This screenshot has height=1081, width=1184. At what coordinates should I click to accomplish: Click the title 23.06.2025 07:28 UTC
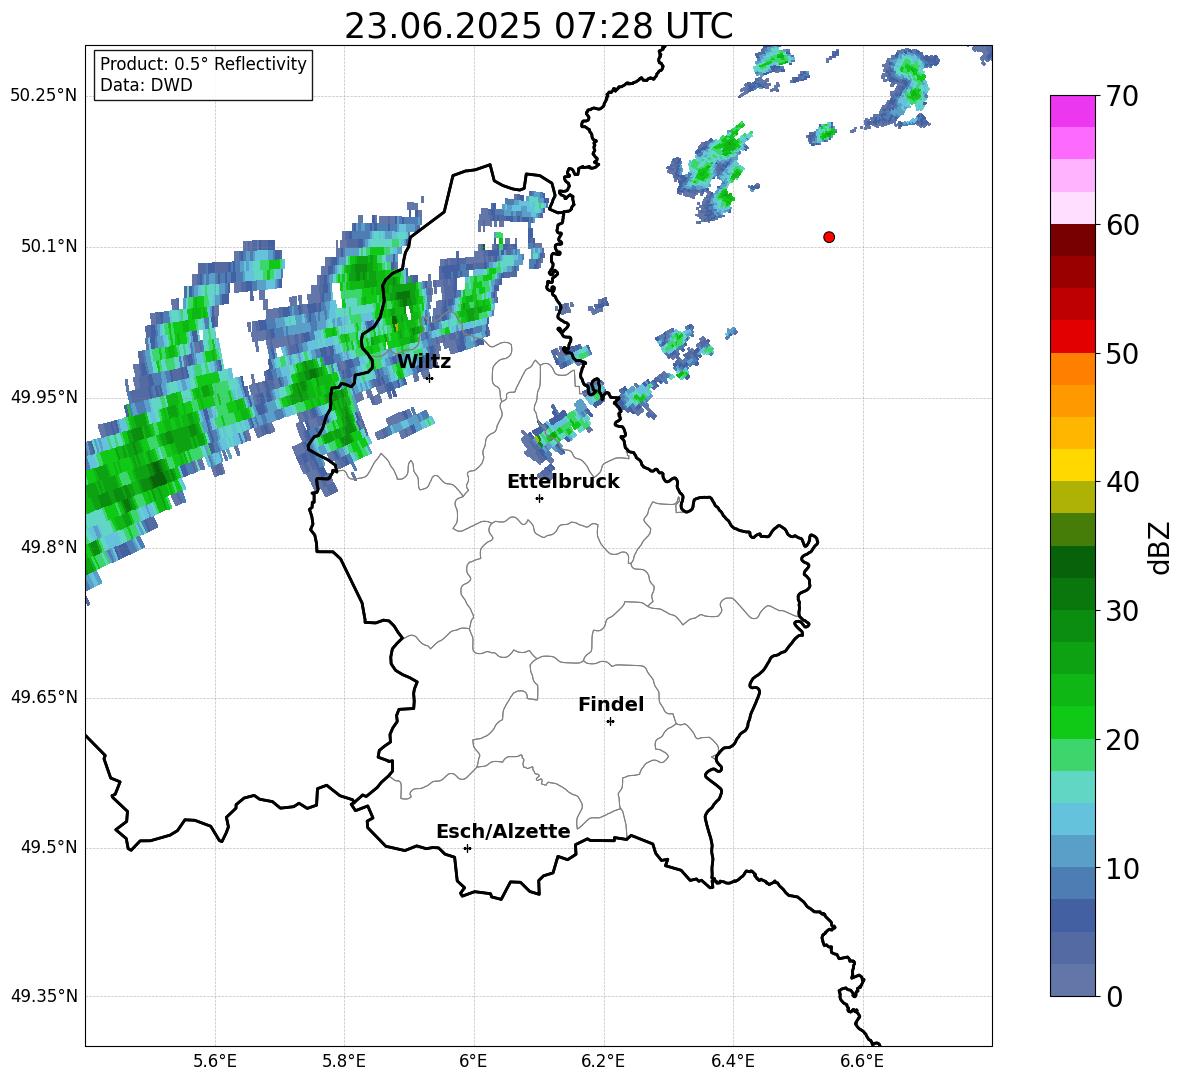(x=538, y=26)
